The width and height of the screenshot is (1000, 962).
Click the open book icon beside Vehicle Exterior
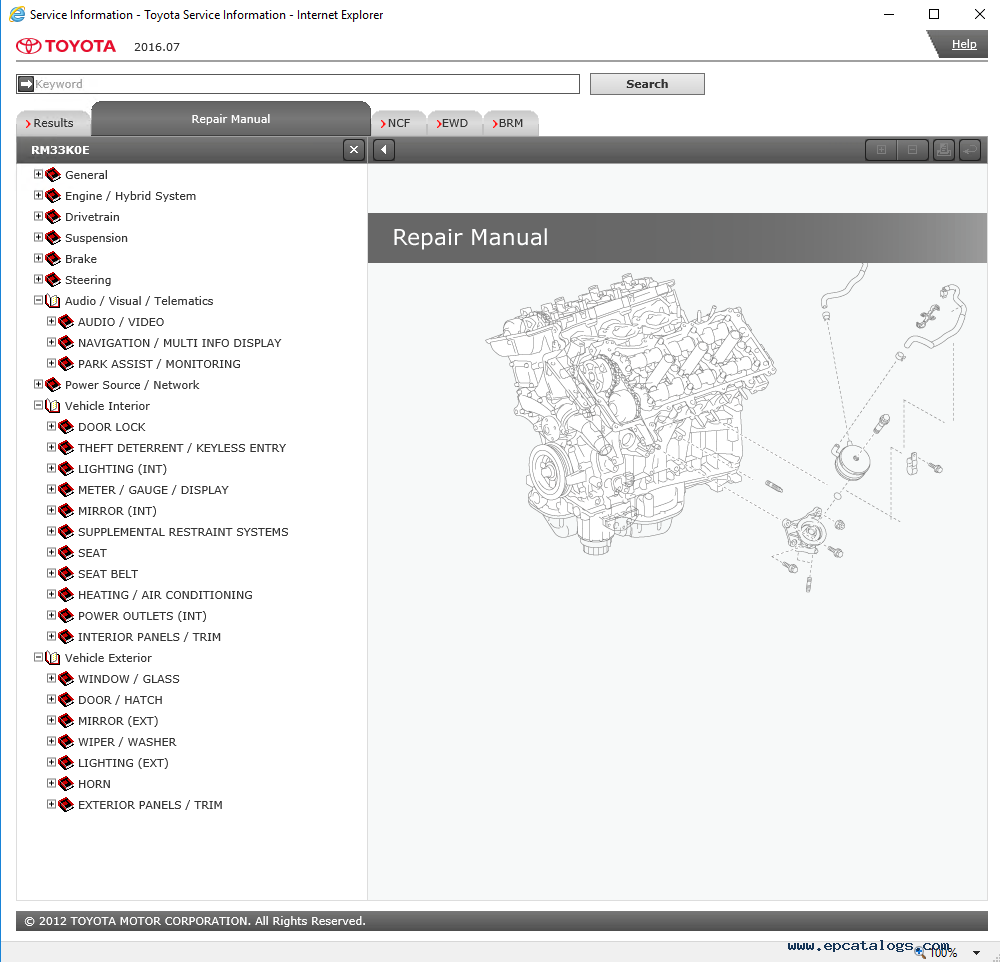point(53,658)
